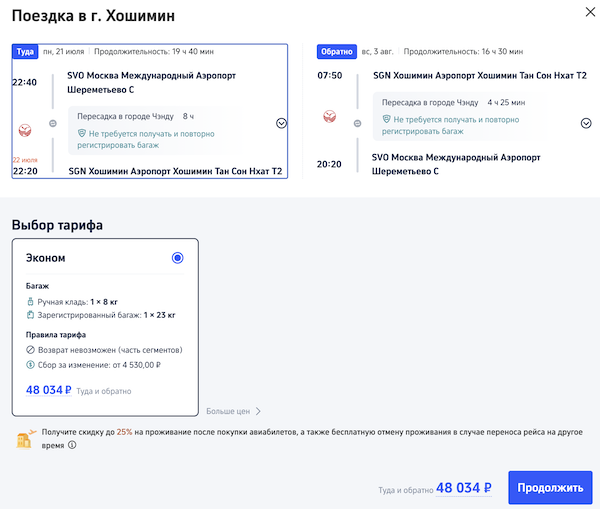Click the info icon after hotel discount text

72,446
